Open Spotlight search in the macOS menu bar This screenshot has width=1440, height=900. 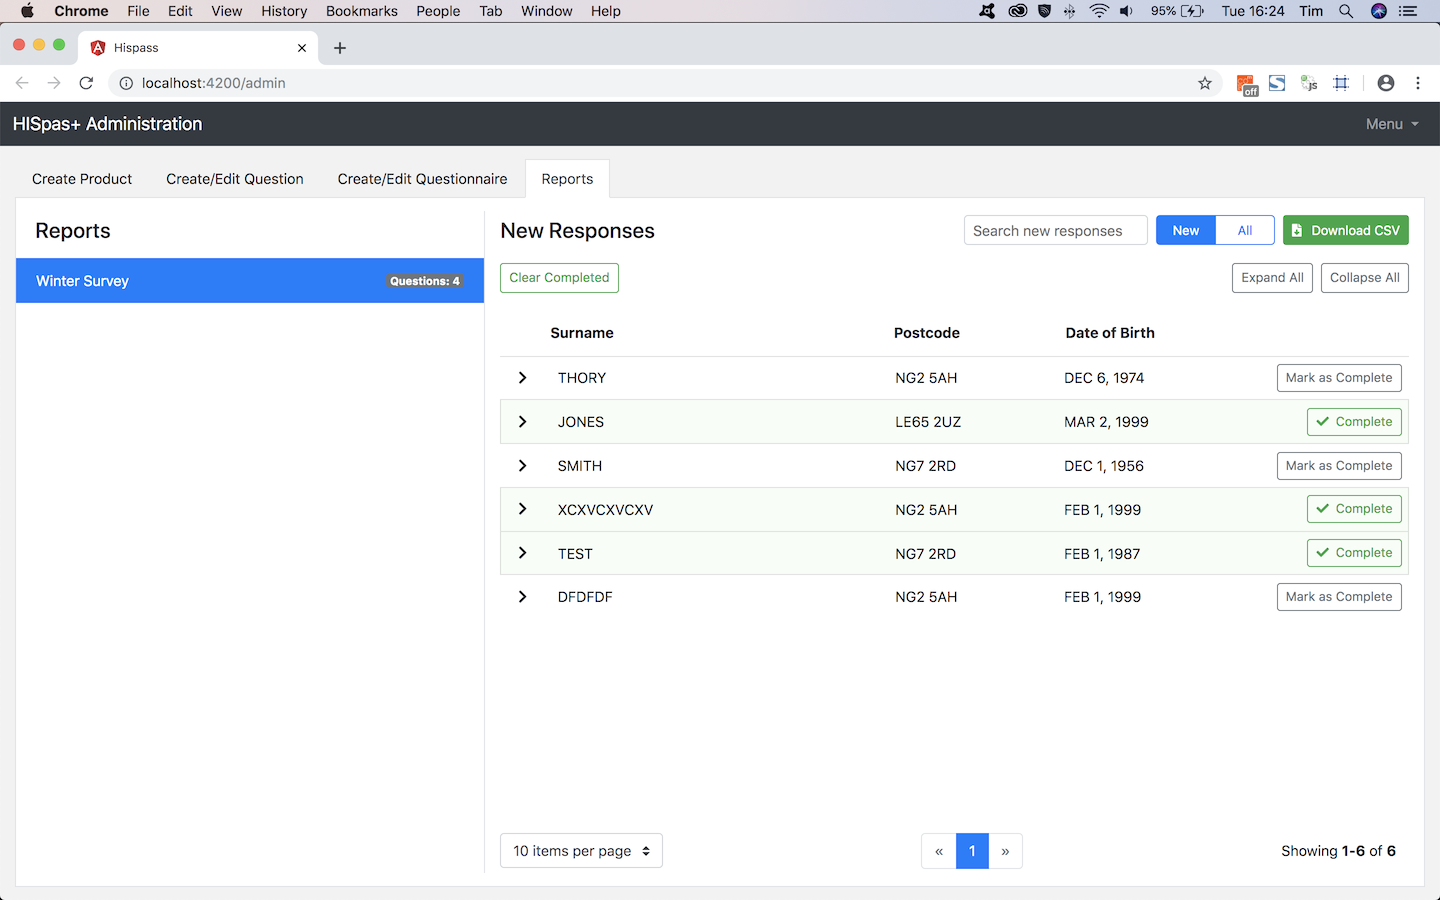point(1346,11)
